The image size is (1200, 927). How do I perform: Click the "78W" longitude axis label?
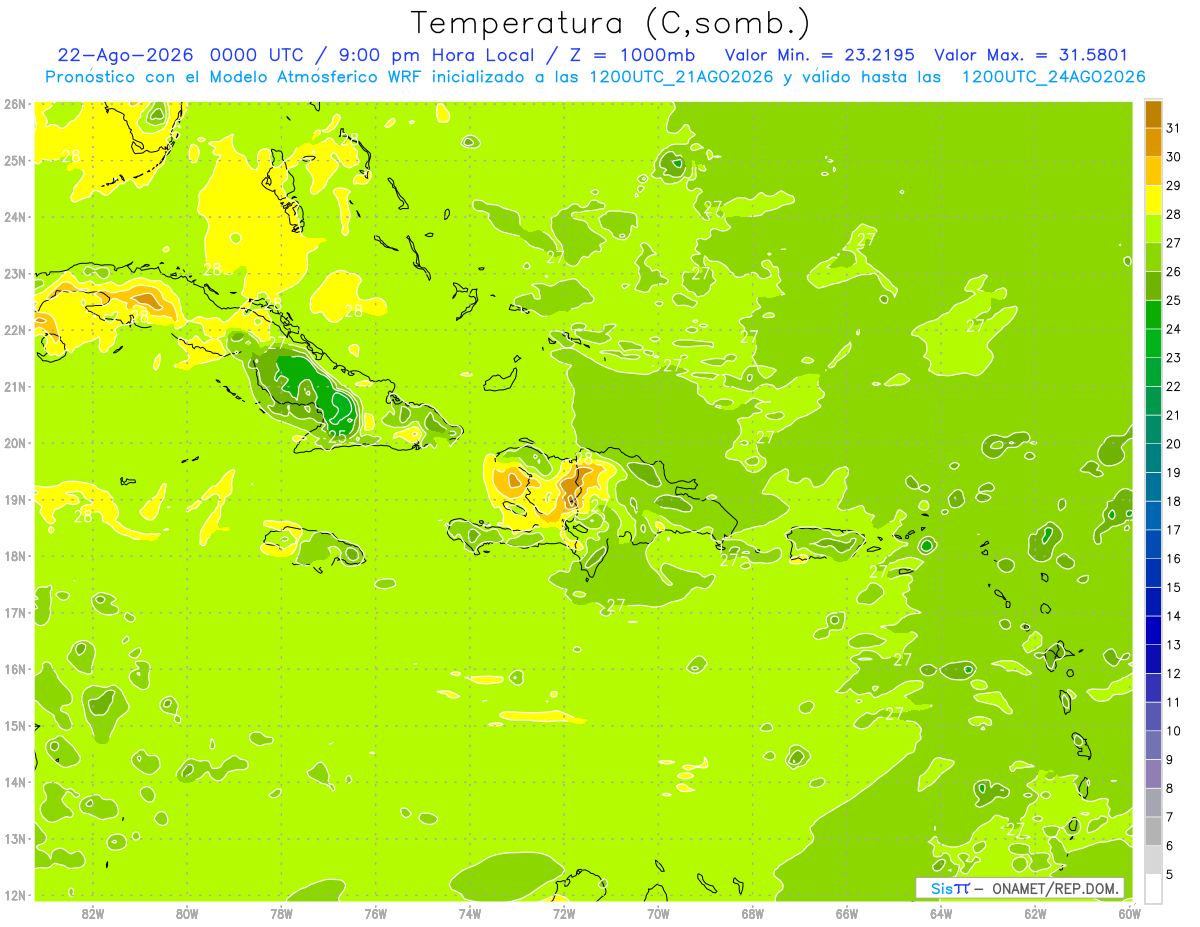pos(281,913)
